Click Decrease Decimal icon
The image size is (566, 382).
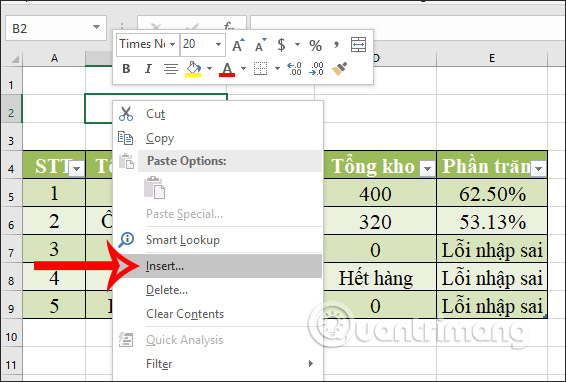pyautogui.click(x=317, y=68)
